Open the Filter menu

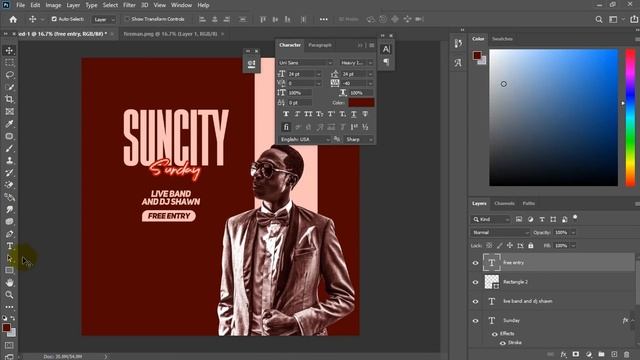pyautogui.click(x=129, y=5)
